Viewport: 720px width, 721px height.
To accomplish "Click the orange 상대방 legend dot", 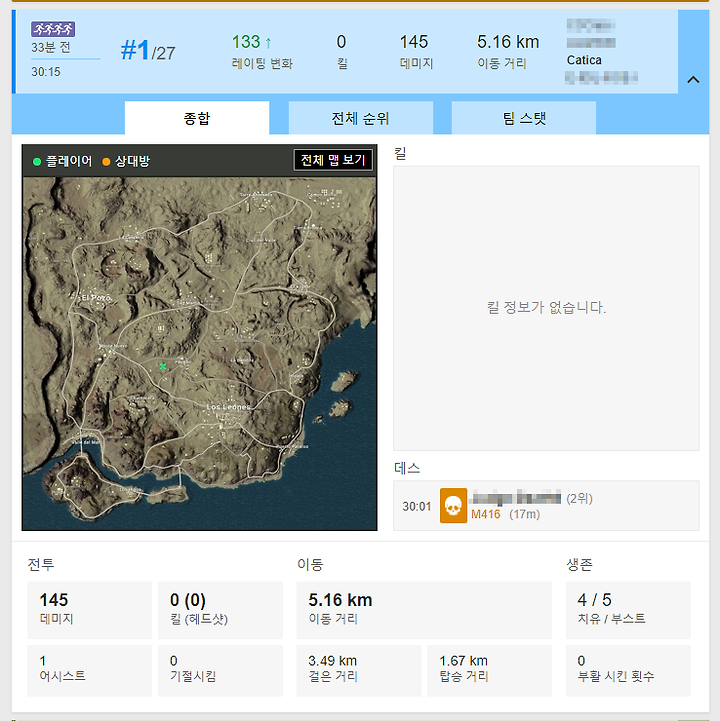I will pos(106,161).
